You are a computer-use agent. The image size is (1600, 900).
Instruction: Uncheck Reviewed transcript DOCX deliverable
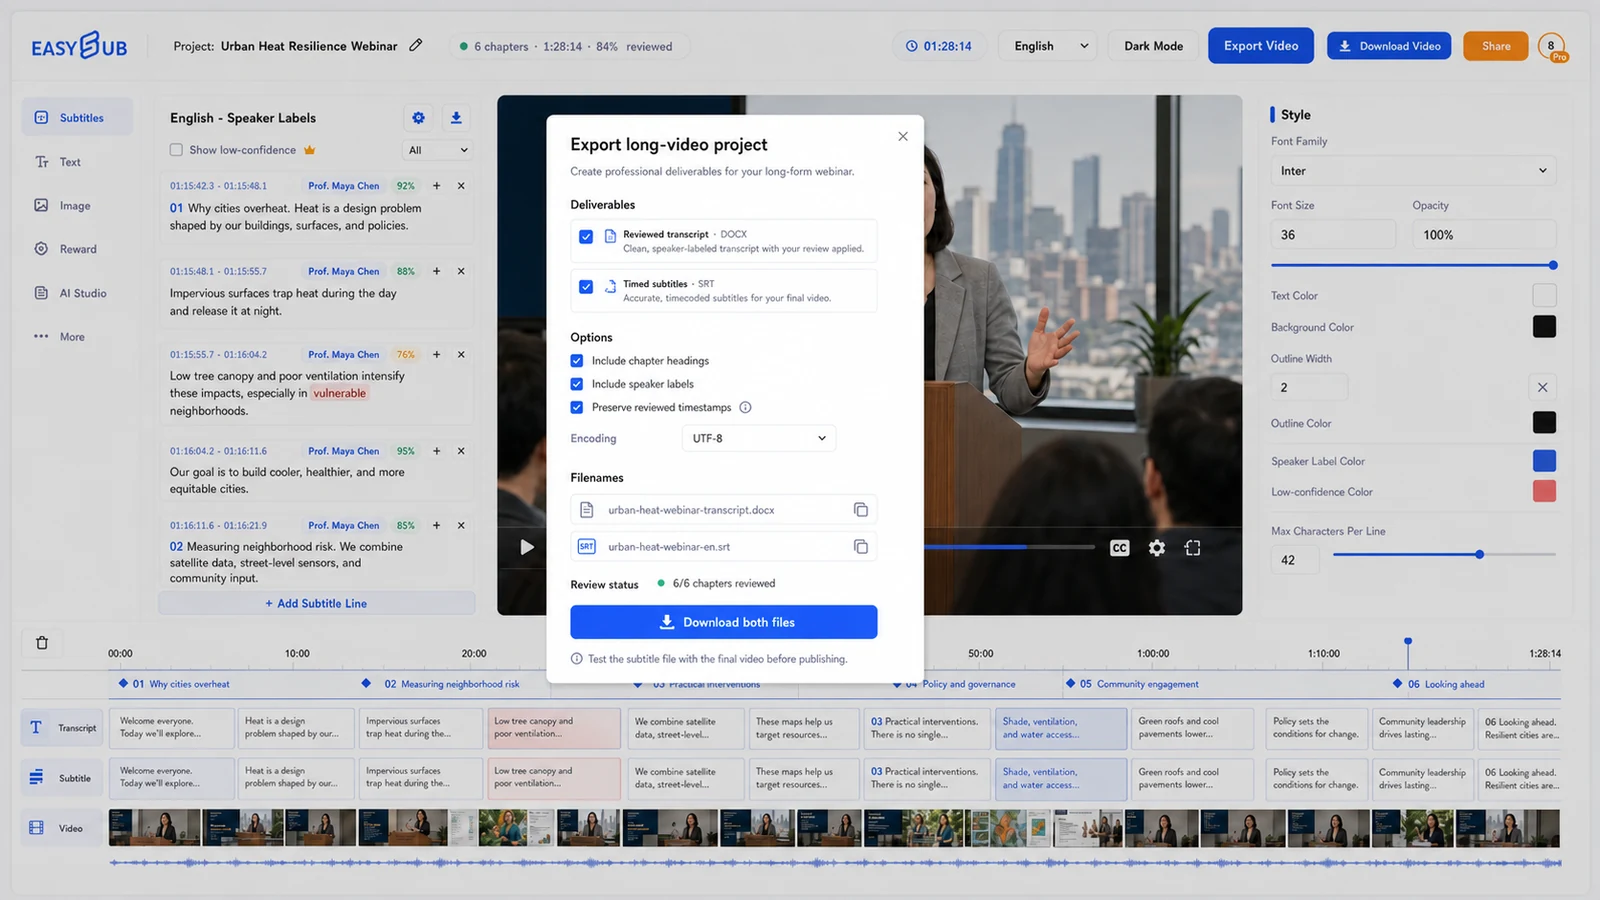(586, 237)
